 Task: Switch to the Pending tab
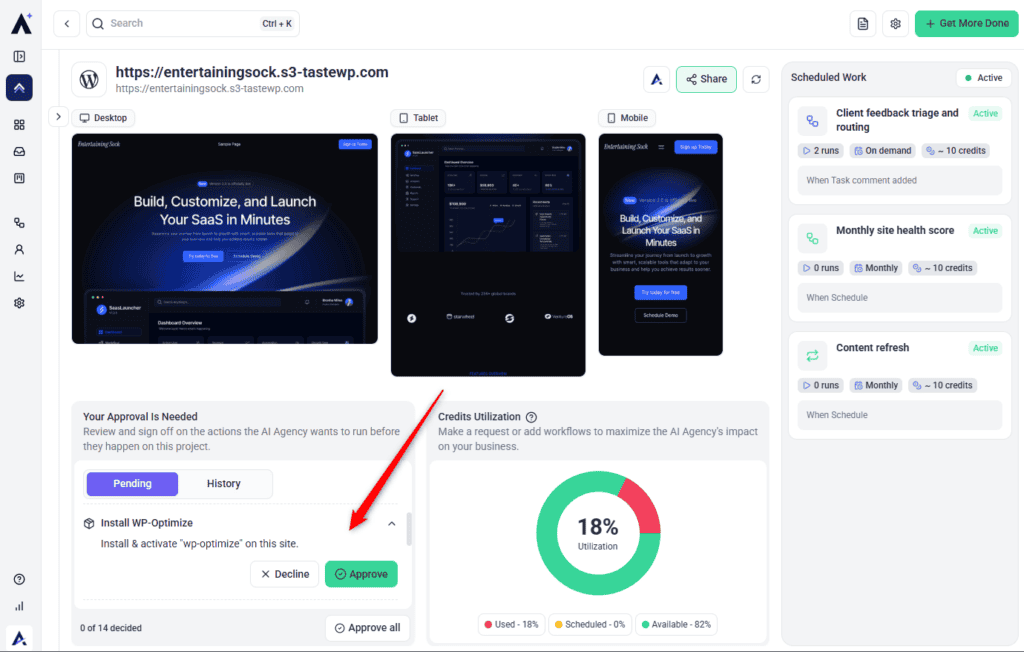133,484
